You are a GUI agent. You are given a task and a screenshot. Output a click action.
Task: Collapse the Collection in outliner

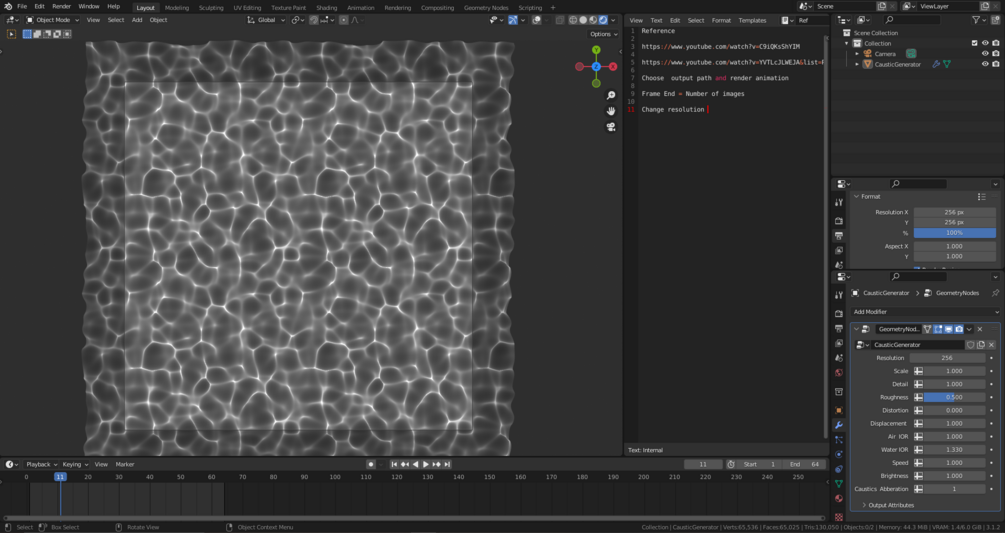[847, 43]
